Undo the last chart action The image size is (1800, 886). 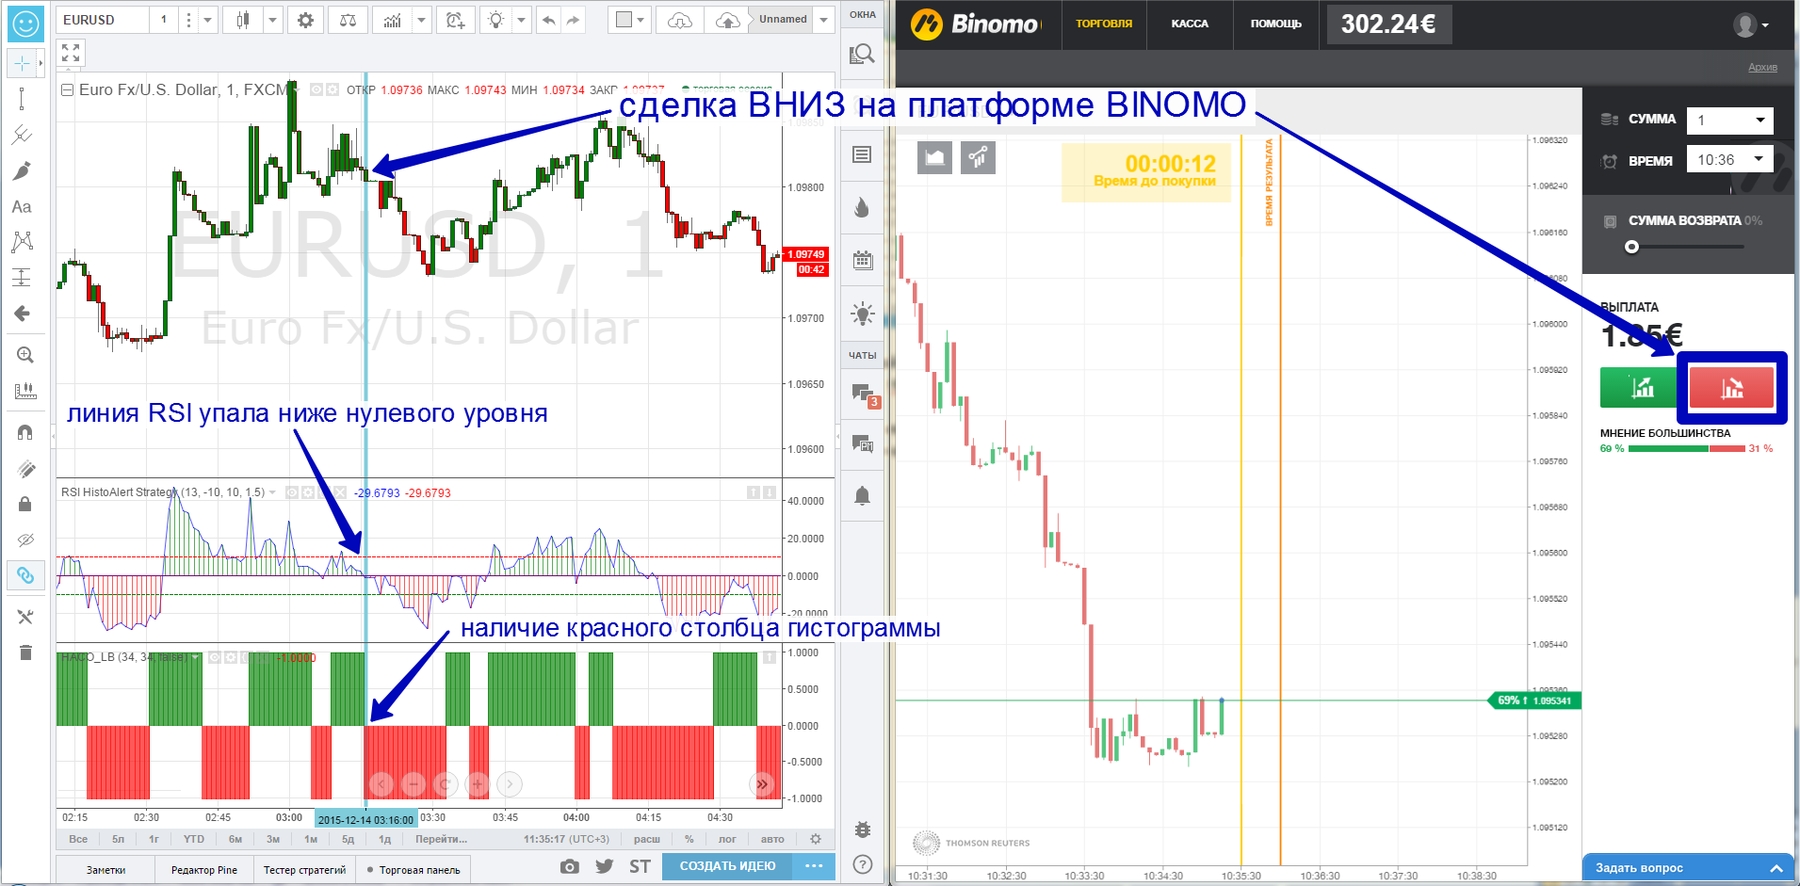point(548,20)
